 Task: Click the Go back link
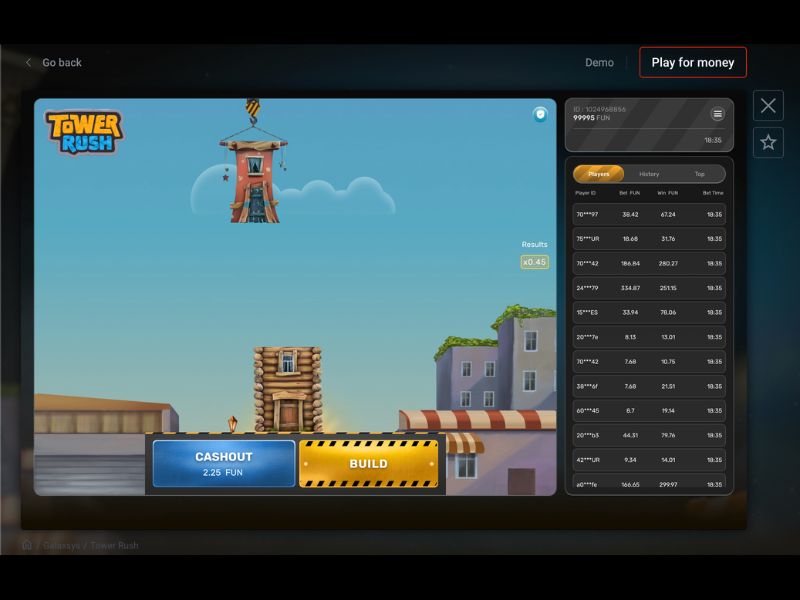[x=61, y=62]
